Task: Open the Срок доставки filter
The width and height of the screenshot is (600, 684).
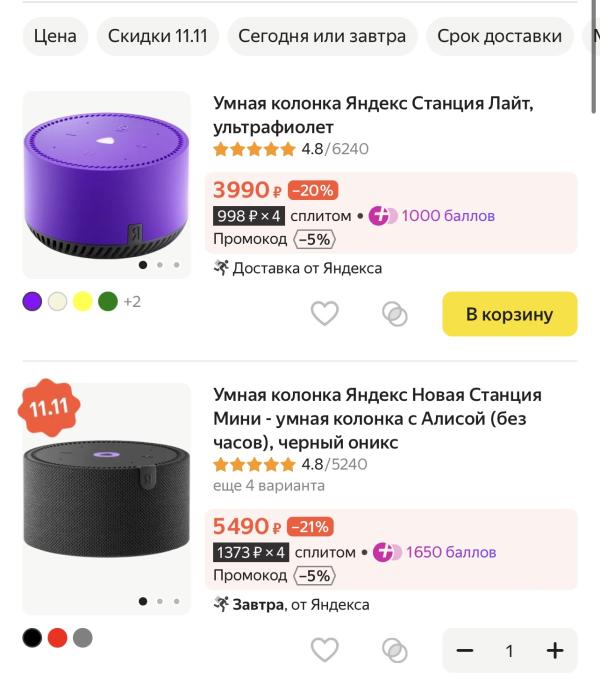Action: tap(499, 36)
